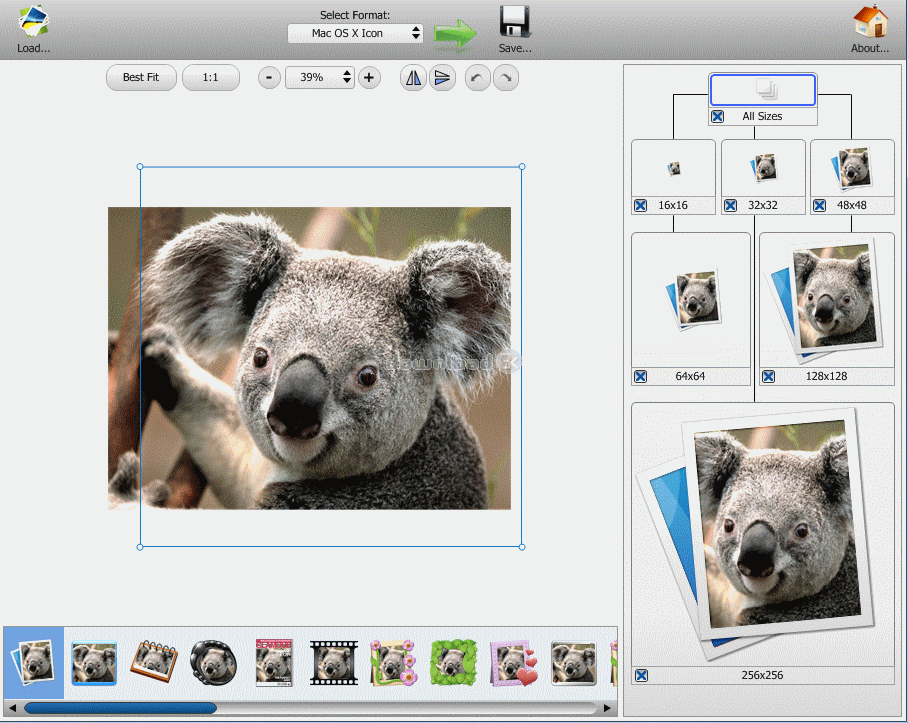The width and height of the screenshot is (908, 723).
Task: Select the stacked photos icon style
Action: 34,662
